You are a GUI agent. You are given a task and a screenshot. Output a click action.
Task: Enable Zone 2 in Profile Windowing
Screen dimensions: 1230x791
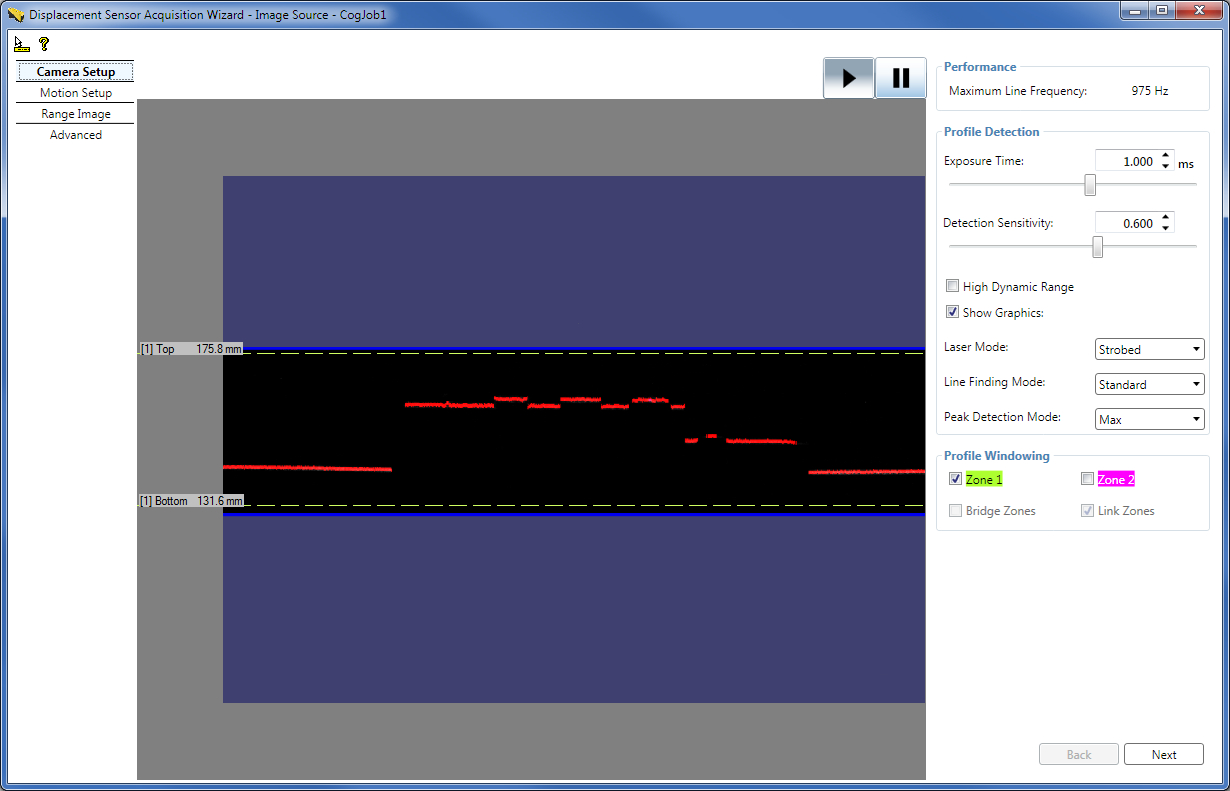1087,478
